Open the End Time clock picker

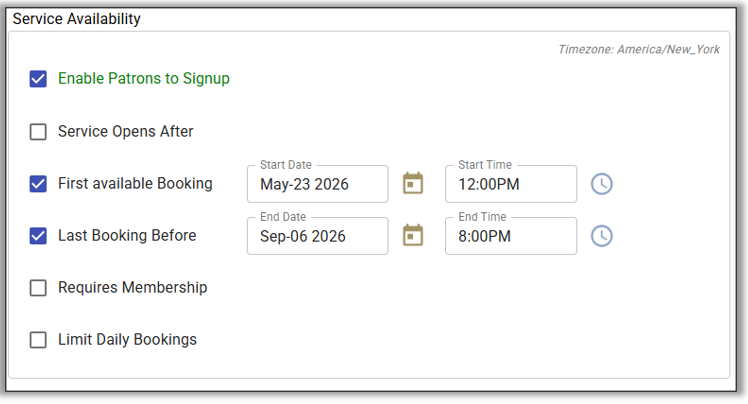tap(601, 236)
